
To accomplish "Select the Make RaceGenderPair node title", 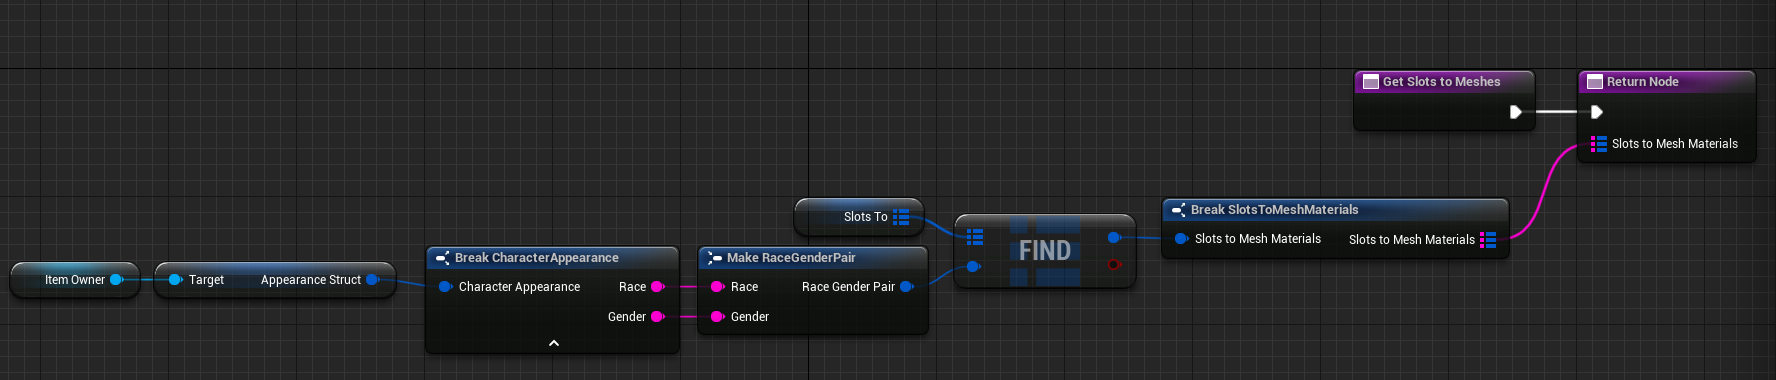I will tap(791, 258).
